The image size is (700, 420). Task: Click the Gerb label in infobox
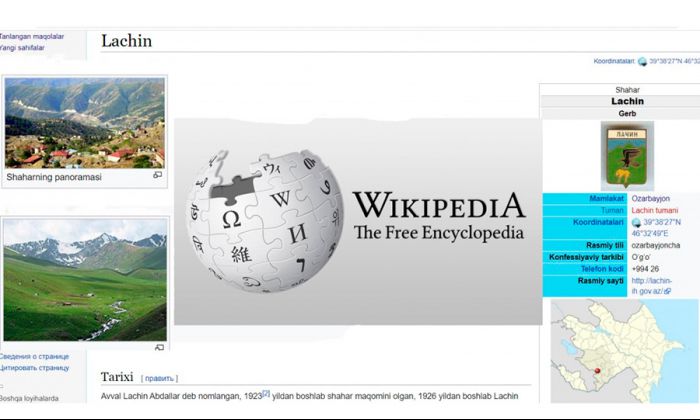(x=627, y=113)
